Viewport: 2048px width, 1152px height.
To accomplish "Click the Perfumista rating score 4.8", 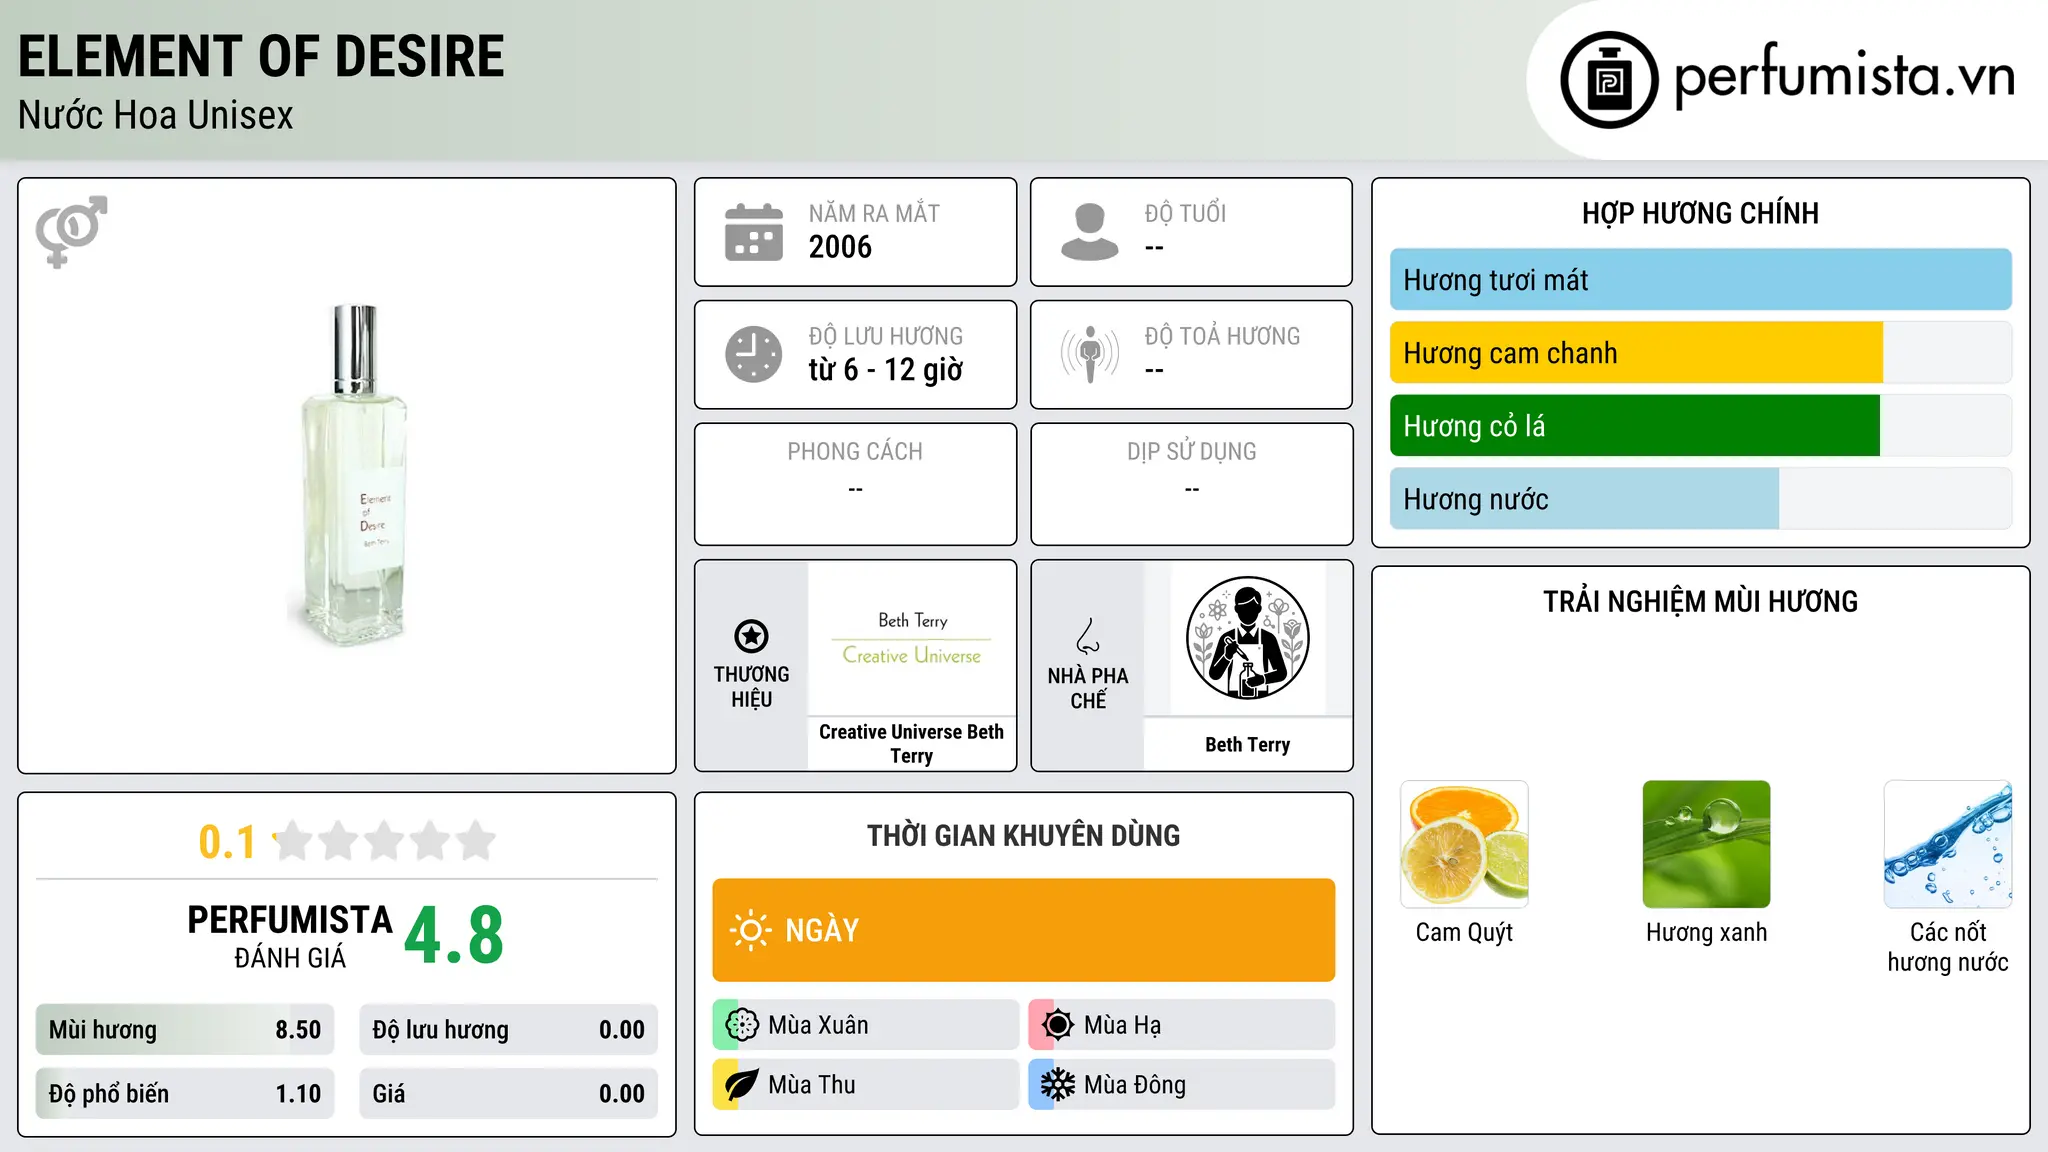I will (x=454, y=936).
